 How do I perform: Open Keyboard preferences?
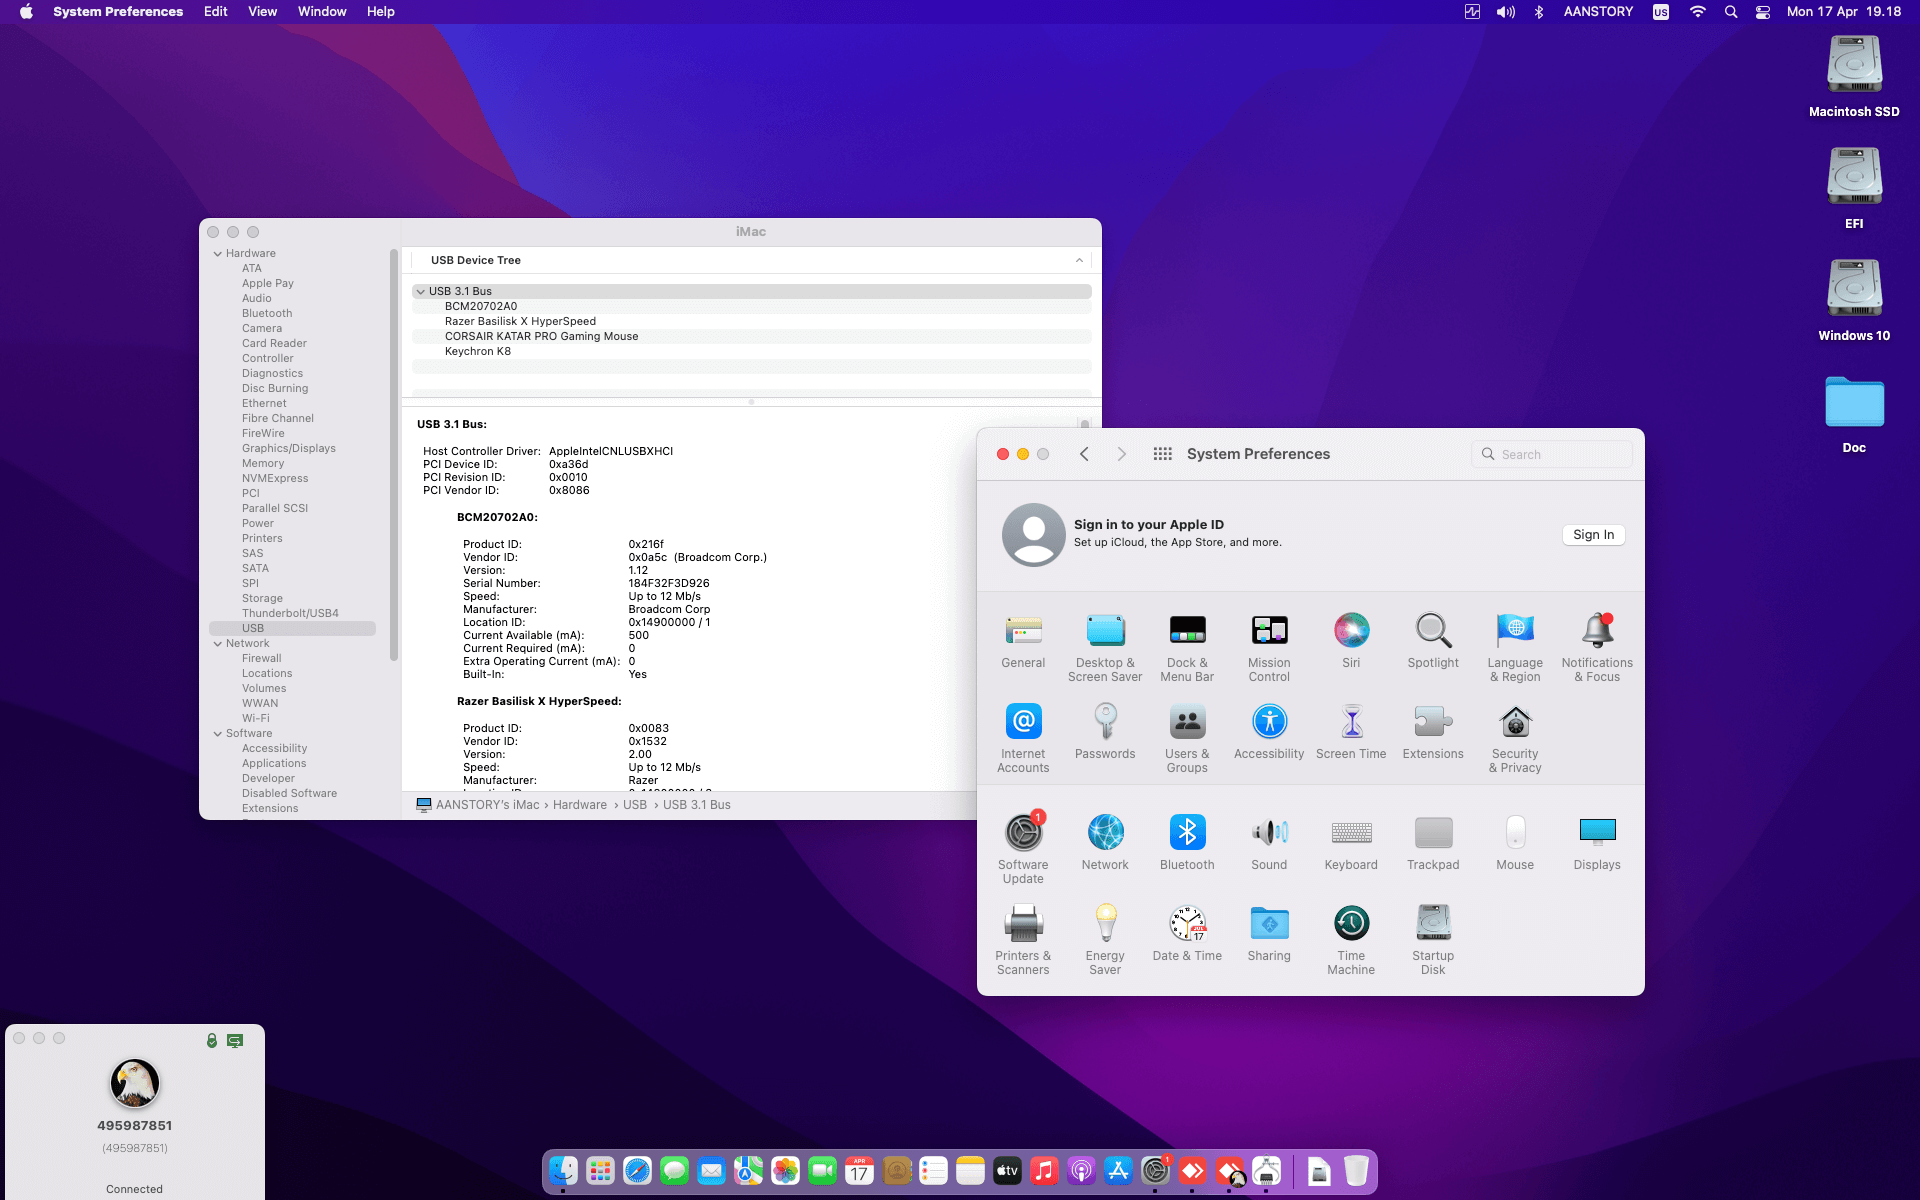[1351, 831]
